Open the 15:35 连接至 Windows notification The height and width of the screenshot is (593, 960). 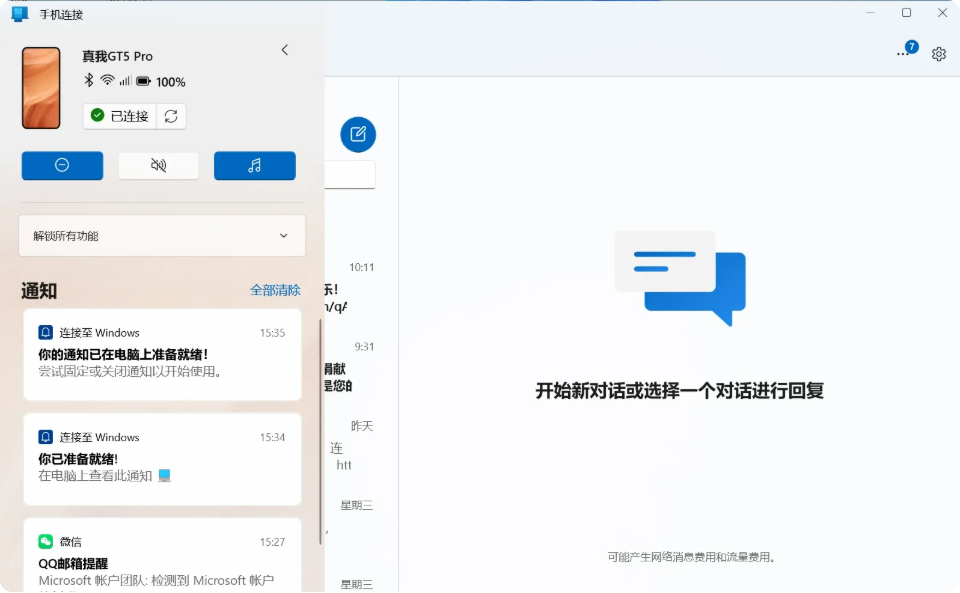[162, 355]
